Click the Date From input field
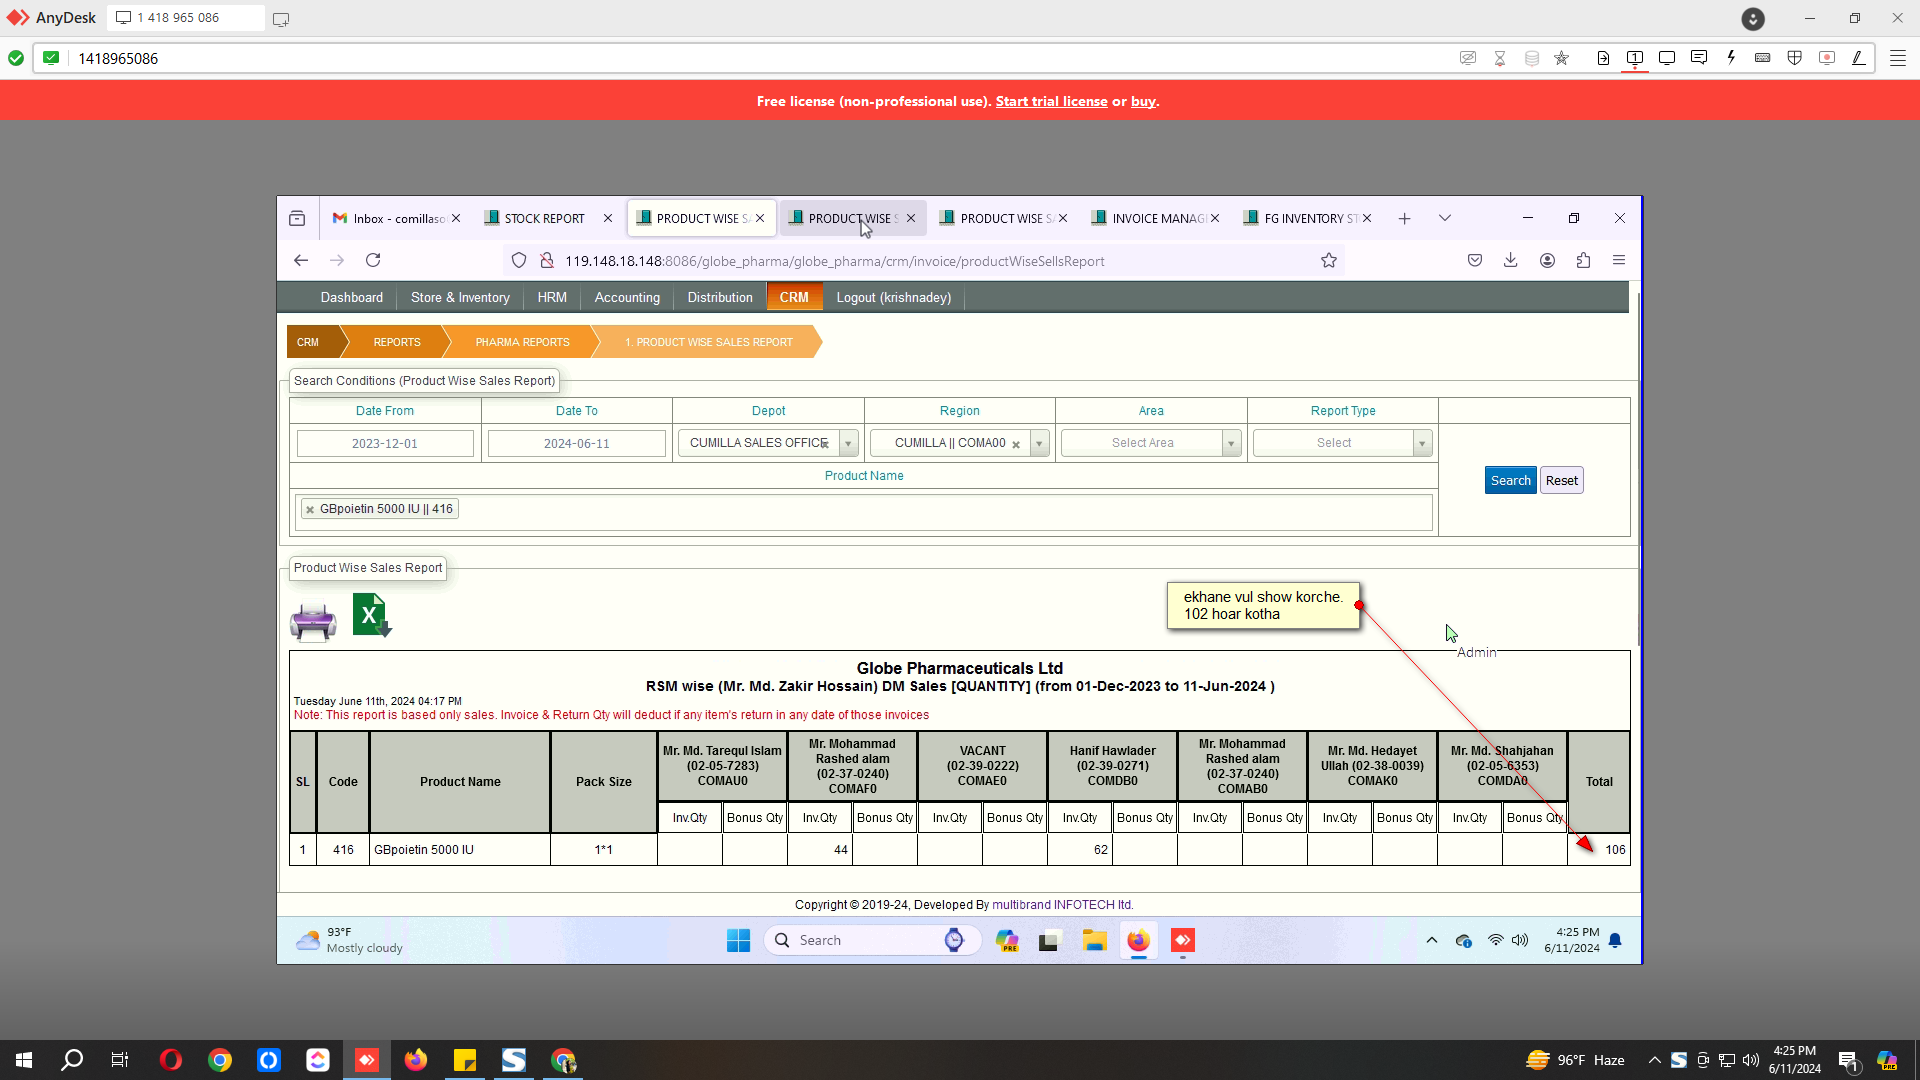Screen dimensions: 1920x1080 pos(385,444)
